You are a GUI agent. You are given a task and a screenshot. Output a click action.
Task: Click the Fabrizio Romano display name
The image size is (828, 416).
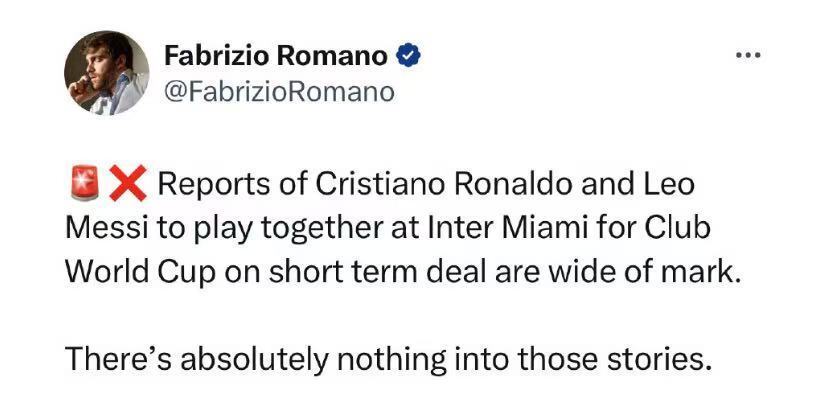click(x=274, y=56)
